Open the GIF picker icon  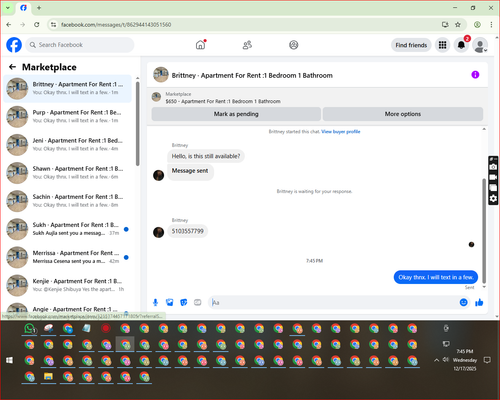point(198,302)
